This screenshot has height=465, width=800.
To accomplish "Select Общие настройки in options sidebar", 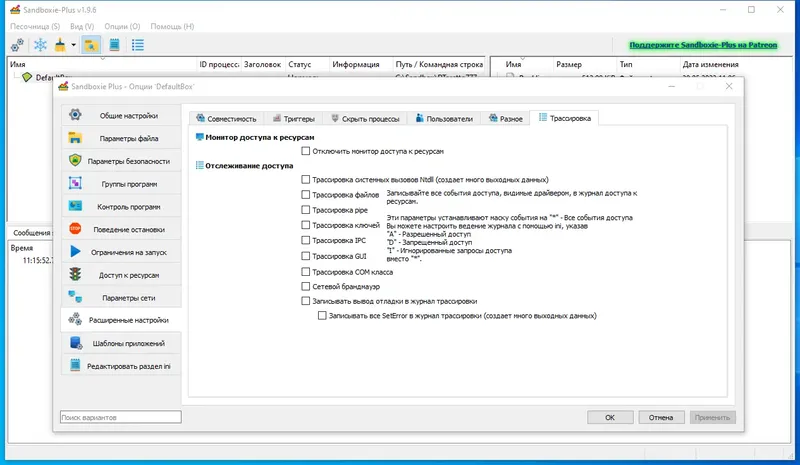I will (x=121, y=115).
